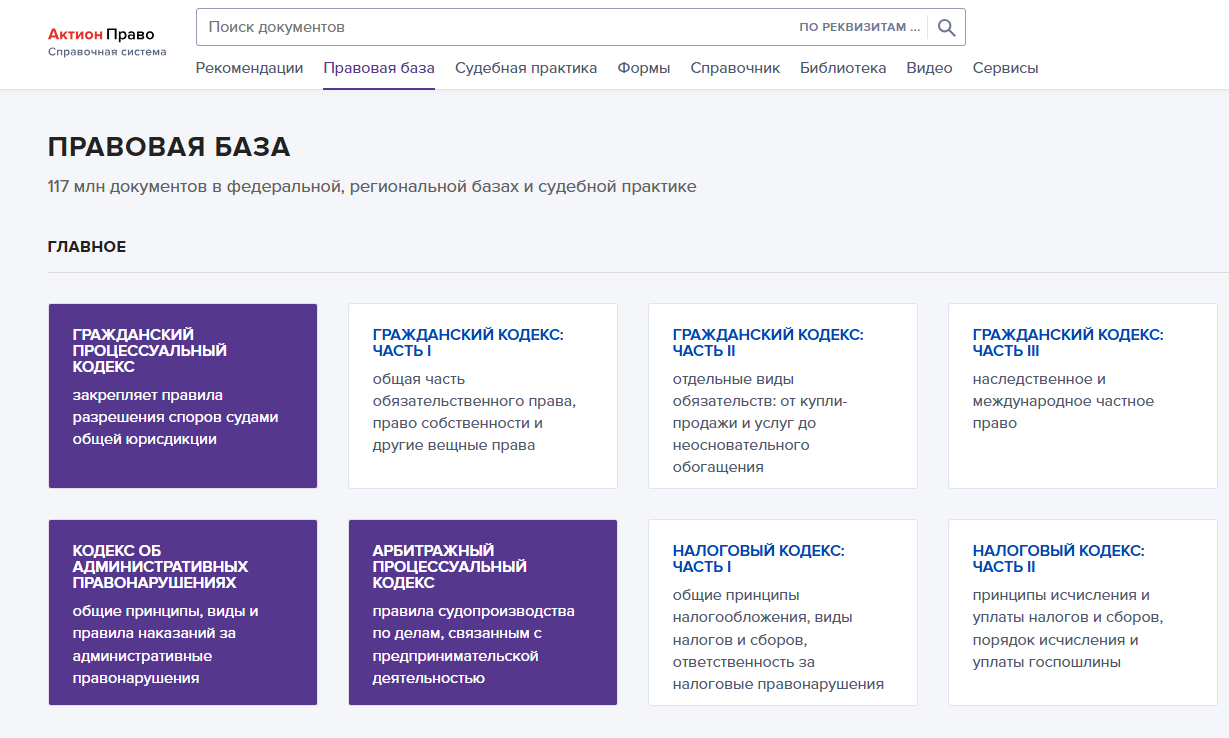Select the Правовая база tab
The width and height of the screenshot is (1229, 738).
point(379,68)
